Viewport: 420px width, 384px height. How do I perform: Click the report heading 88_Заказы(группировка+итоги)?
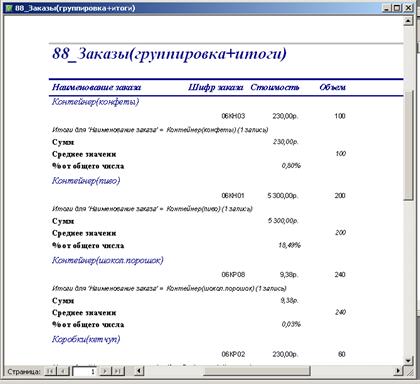tap(169, 54)
